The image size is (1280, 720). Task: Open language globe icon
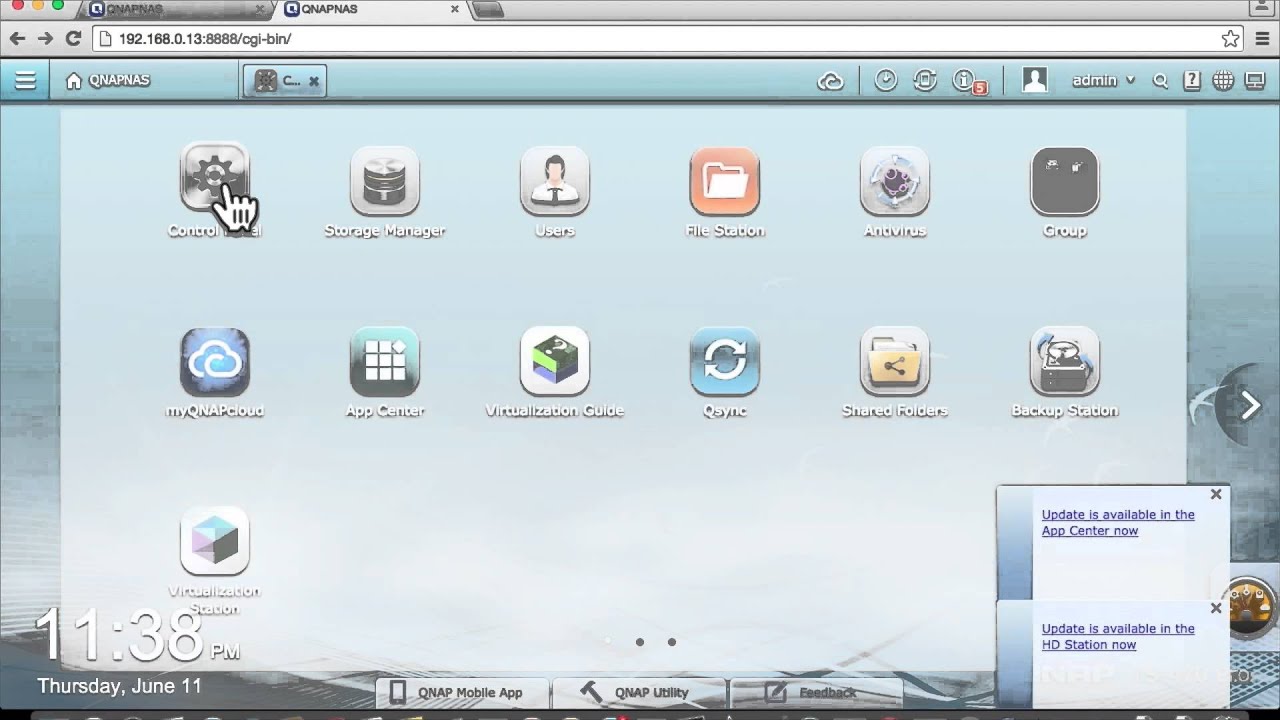click(1223, 81)
